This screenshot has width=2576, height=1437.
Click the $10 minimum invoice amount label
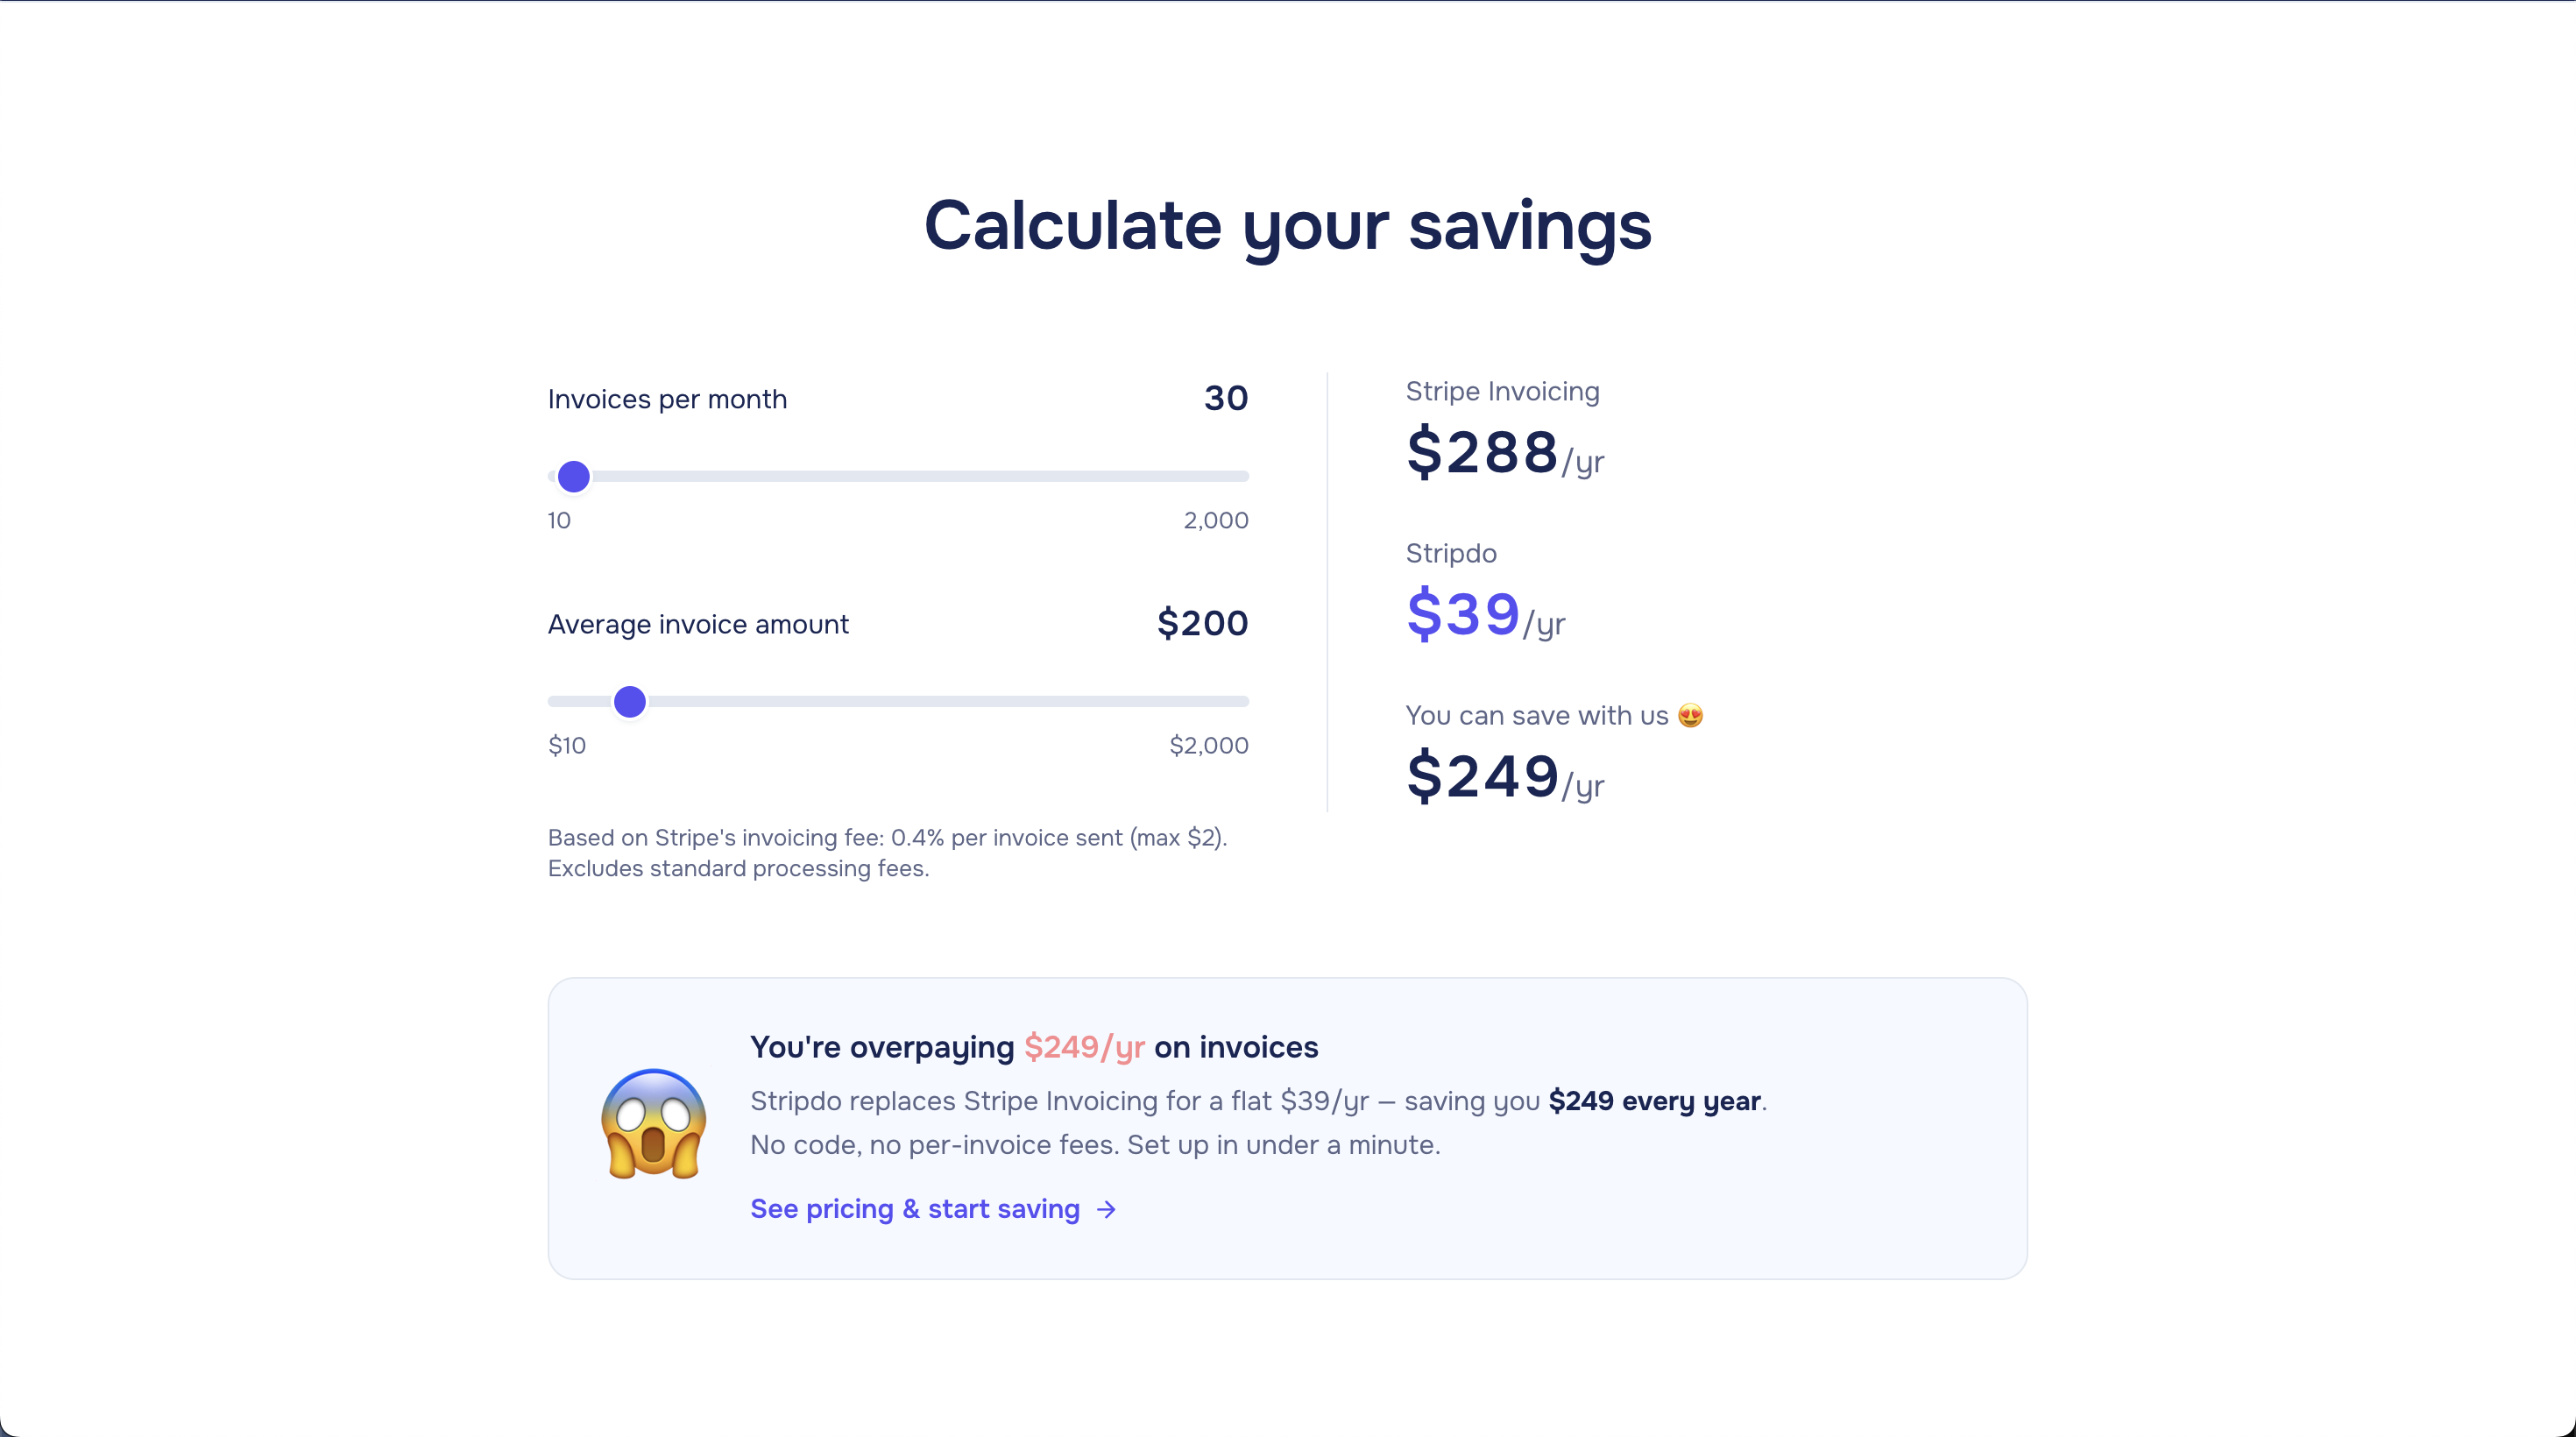pos(566,746)
